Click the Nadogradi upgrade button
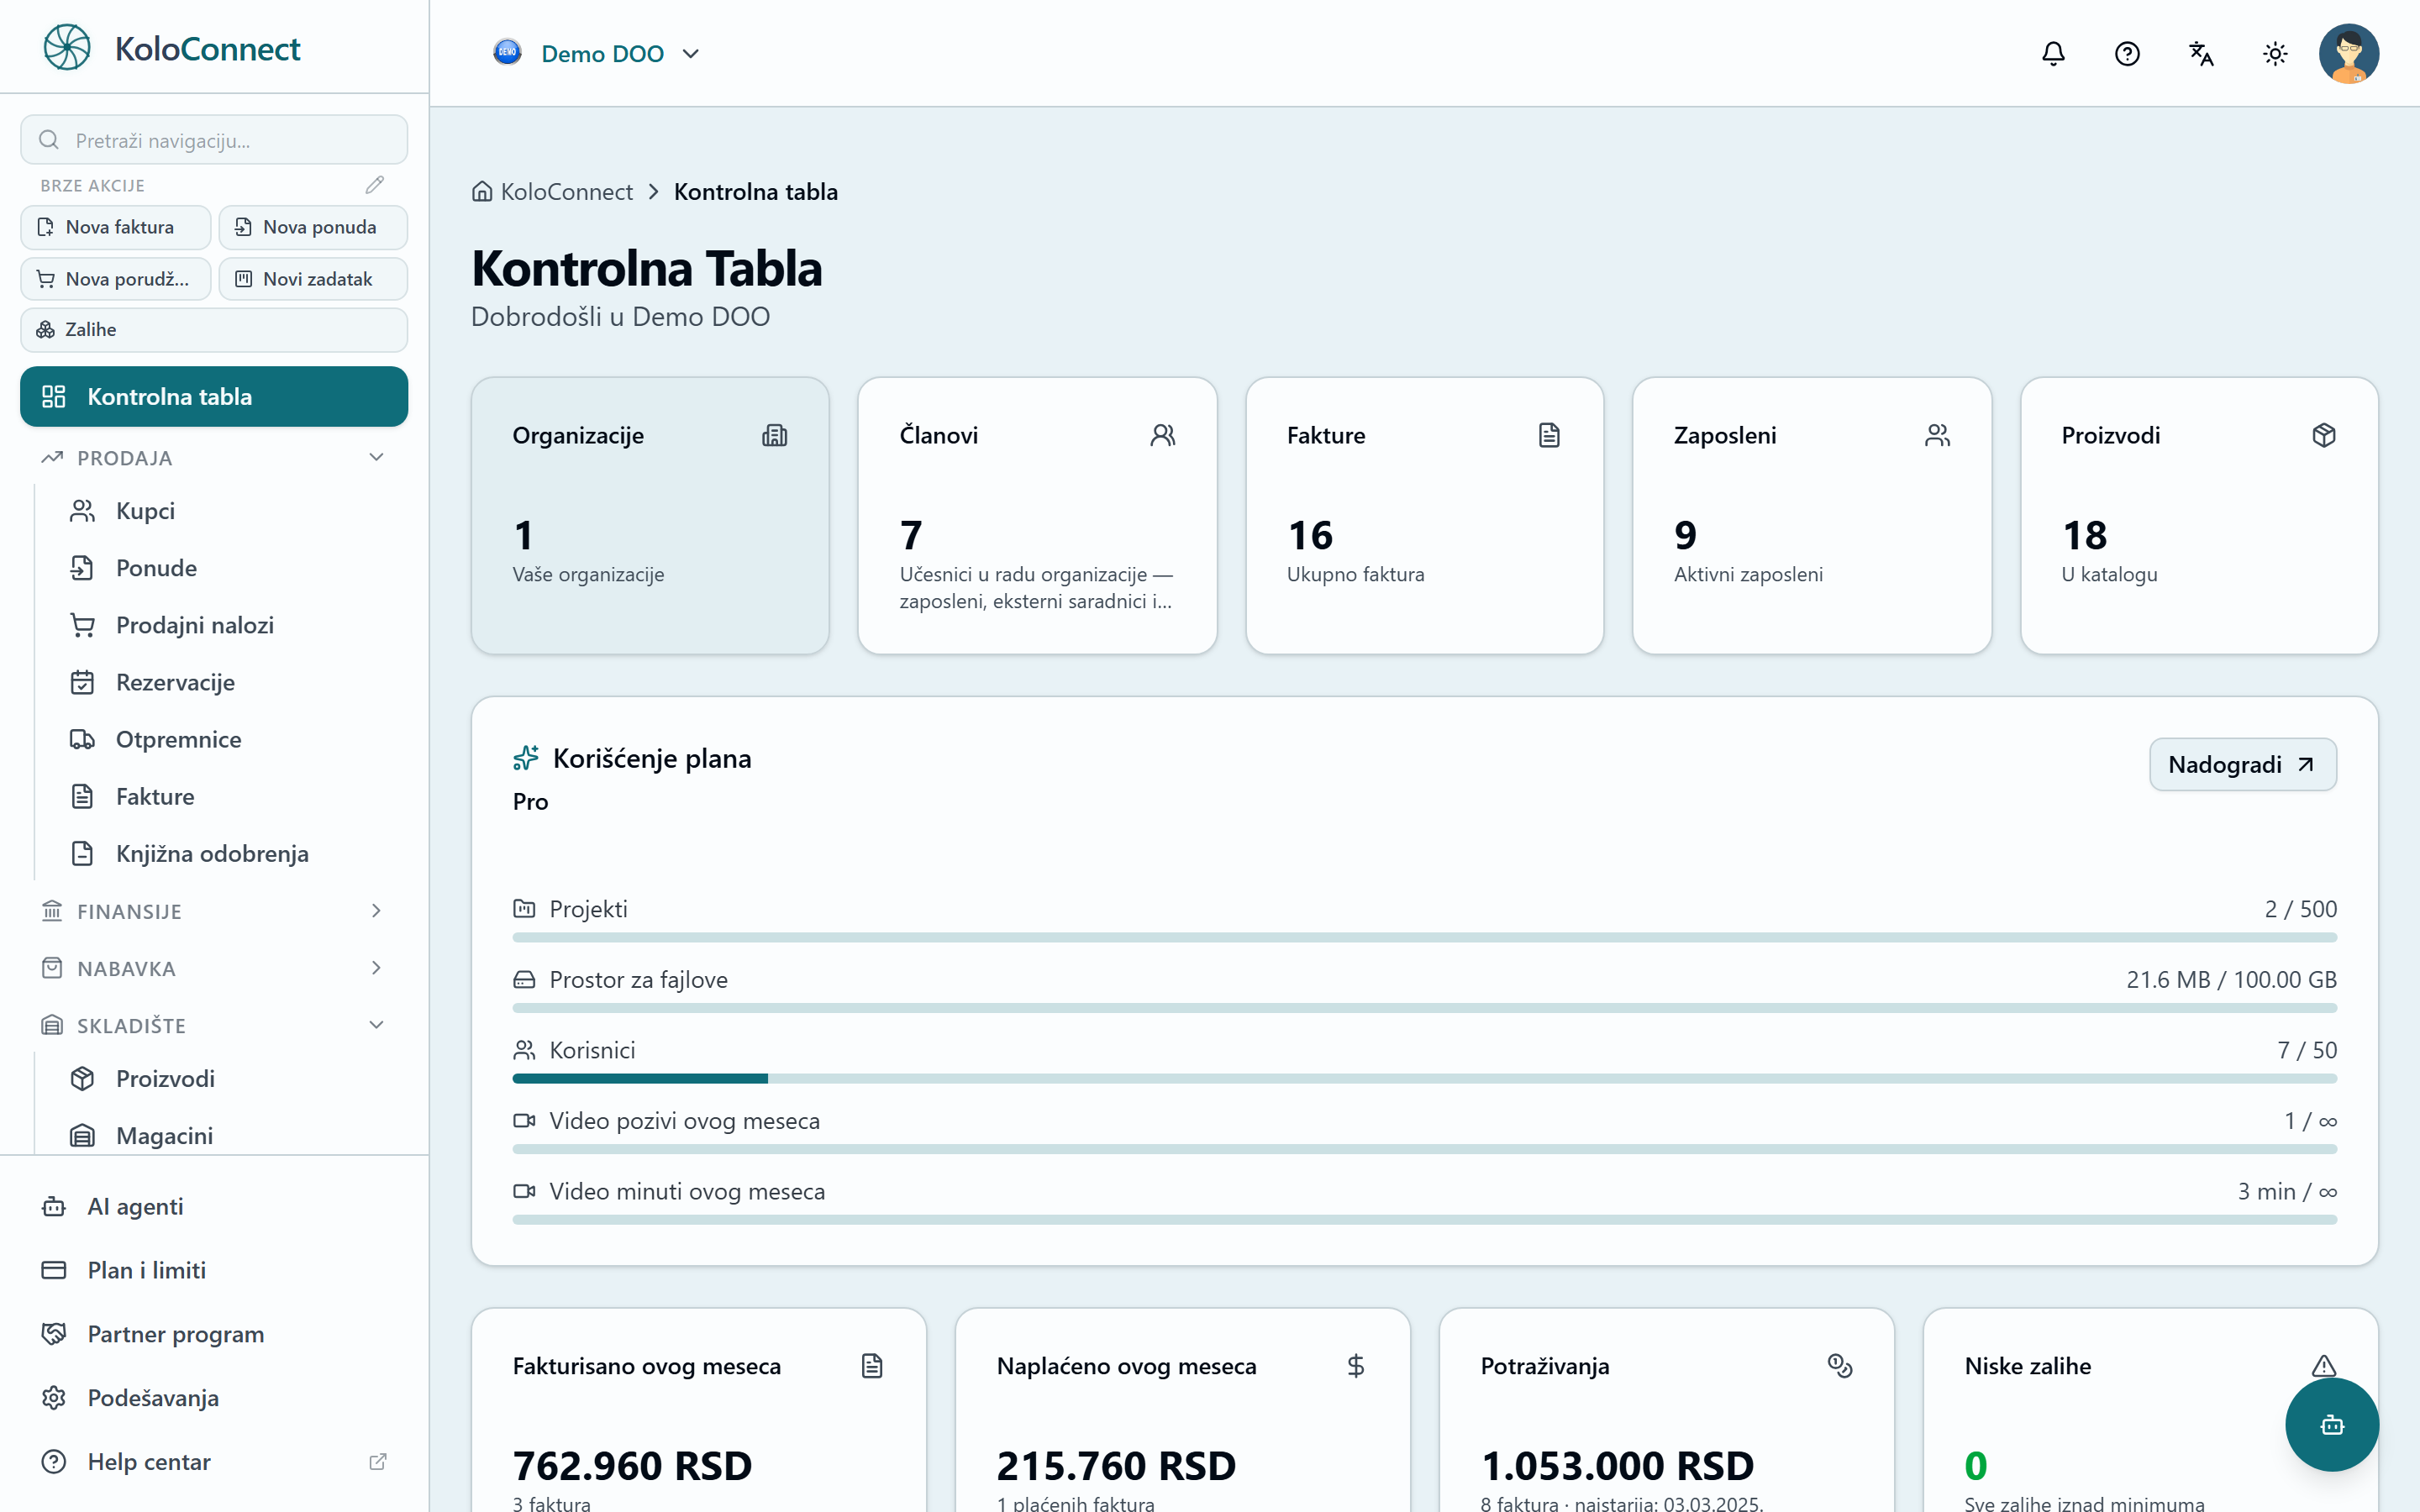The image size is (2420, 1512). [2243, 764]
